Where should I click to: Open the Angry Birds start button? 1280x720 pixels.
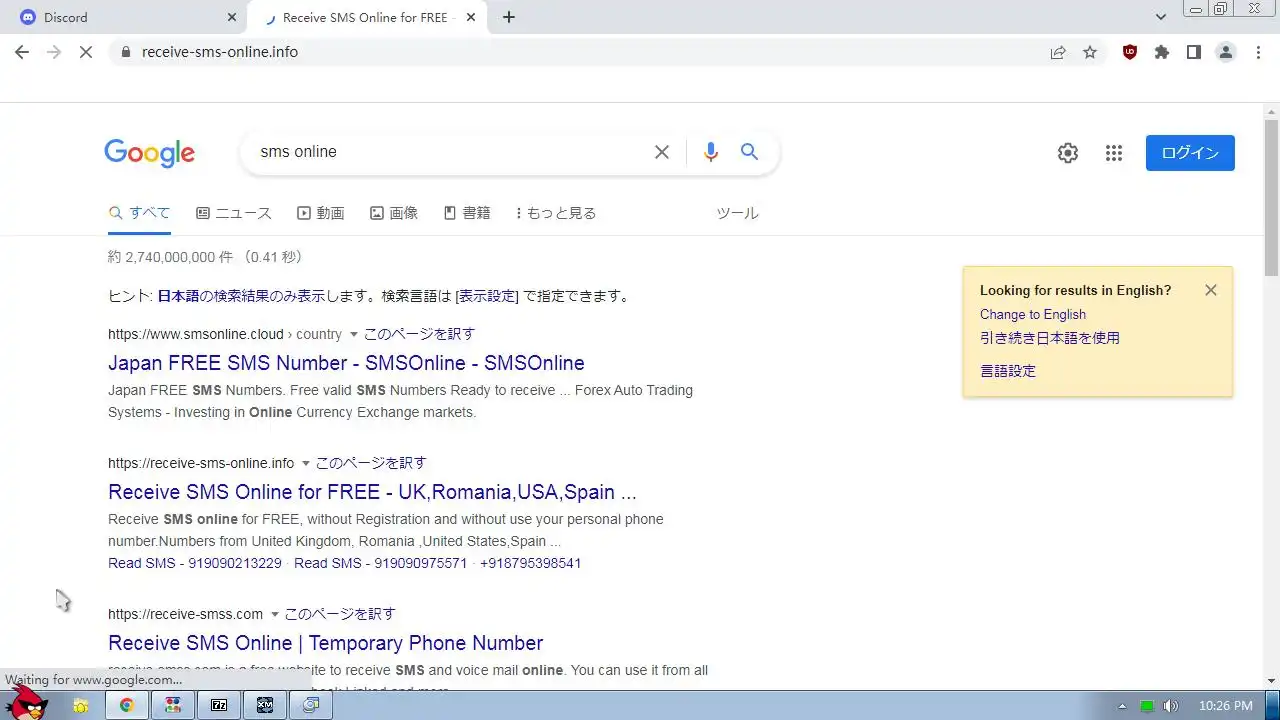[x=26, y=704]
